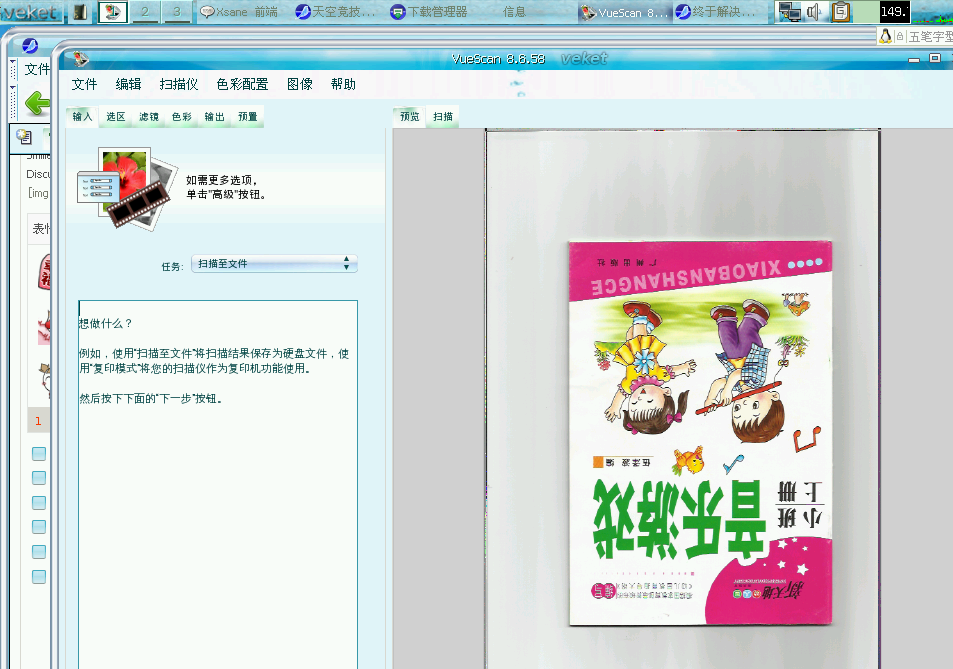953x669 pixels.
Task: Switch to the 扫描 tab
Action: [x=443, y=117]
